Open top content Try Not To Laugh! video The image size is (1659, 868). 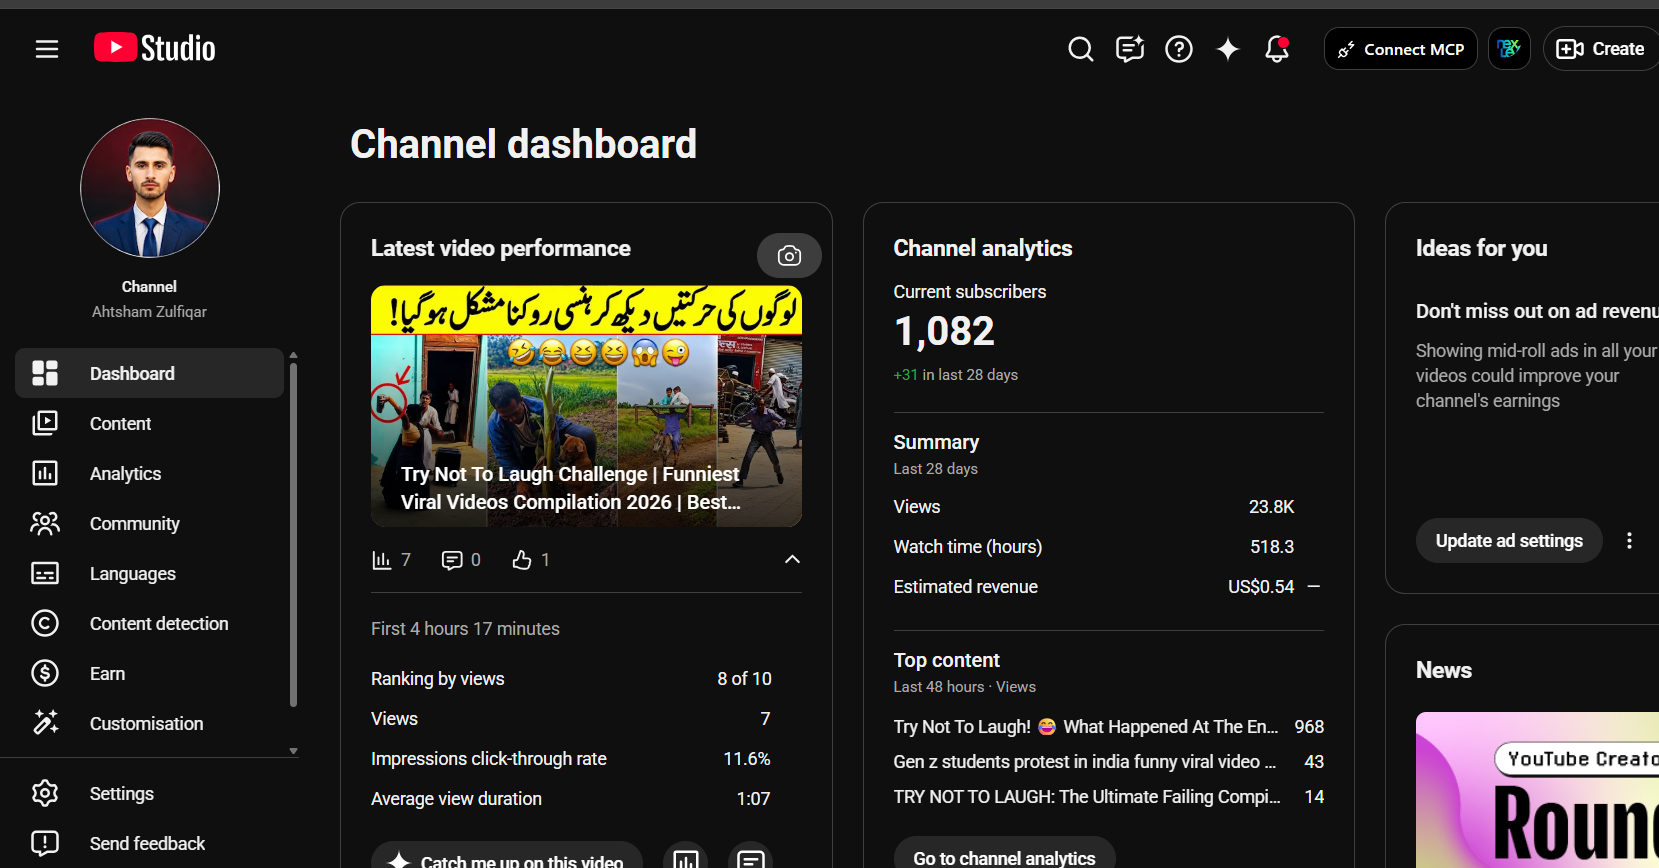pos(1109,727)
